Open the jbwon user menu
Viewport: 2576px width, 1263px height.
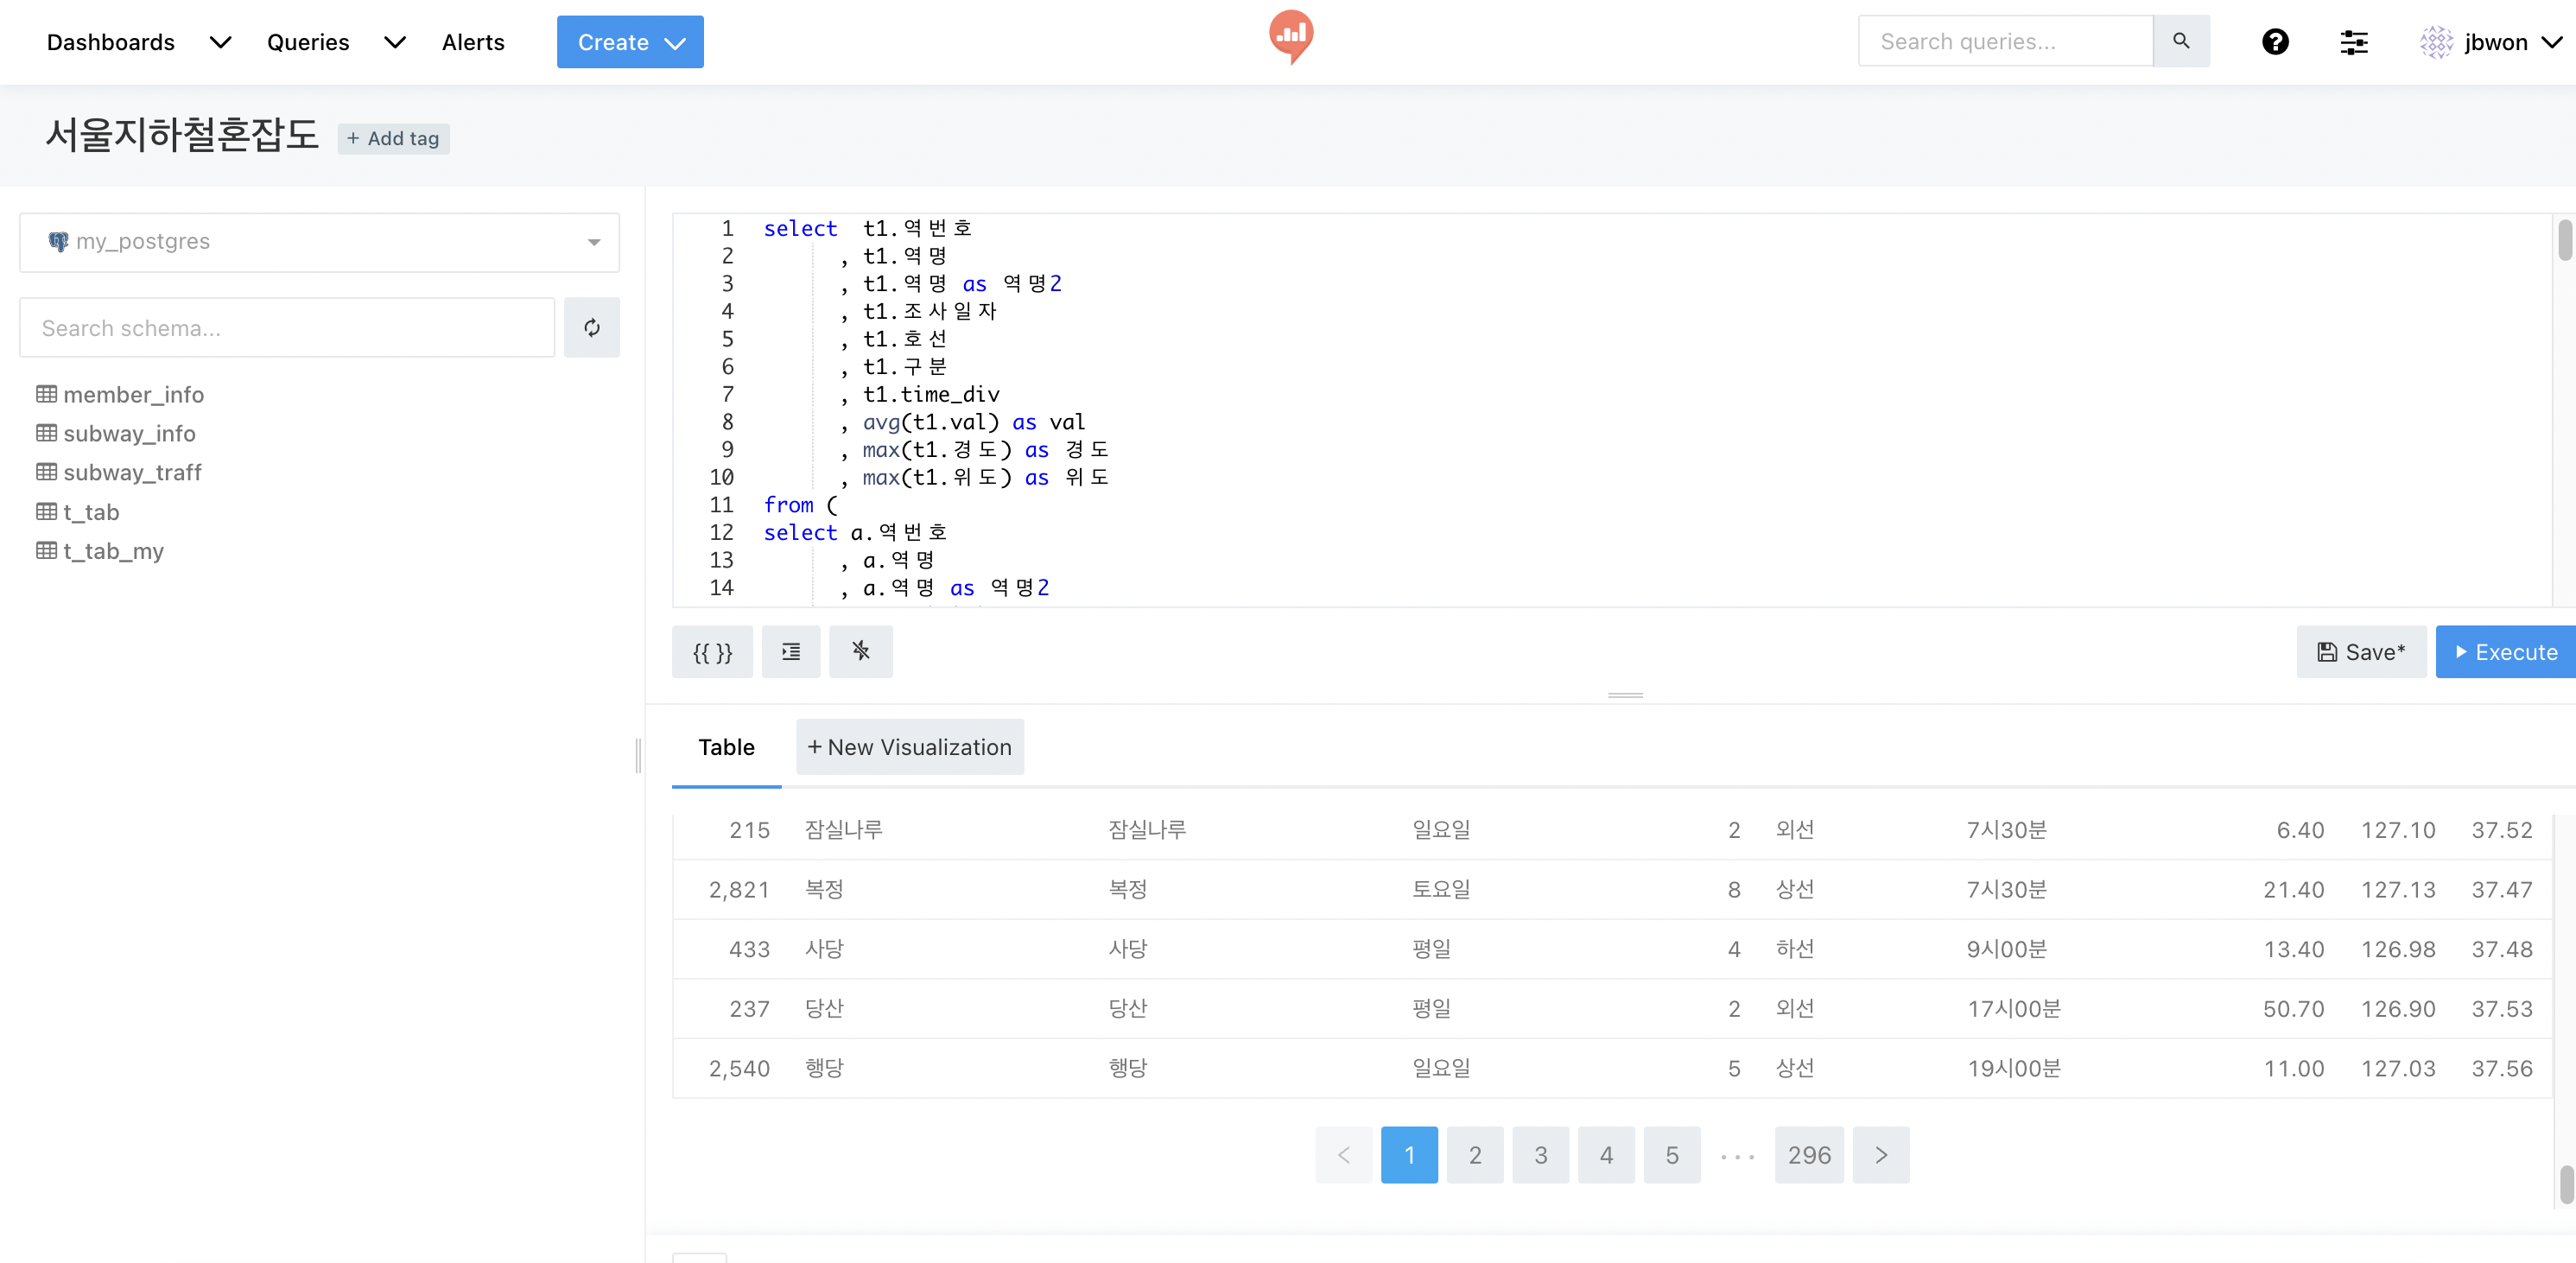click(x=2494, y=42)
